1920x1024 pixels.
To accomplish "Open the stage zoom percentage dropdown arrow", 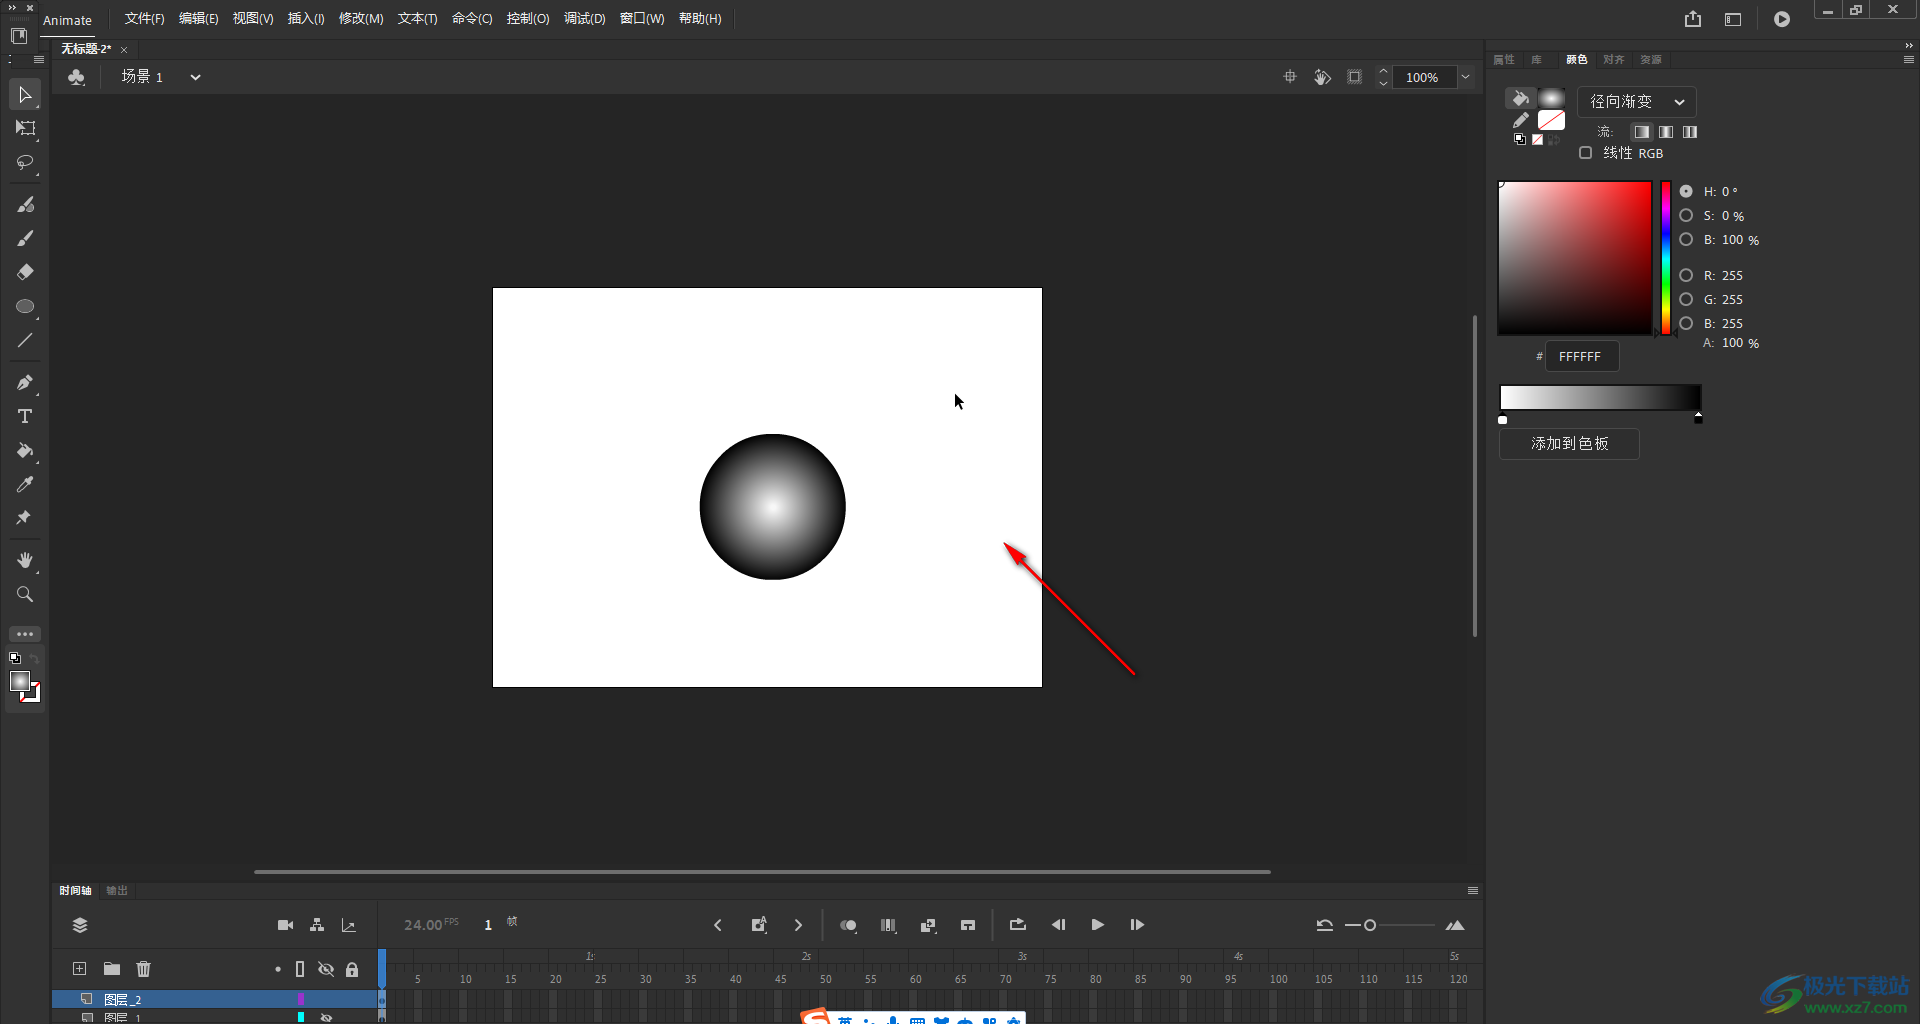I will tap(1465, 77).
